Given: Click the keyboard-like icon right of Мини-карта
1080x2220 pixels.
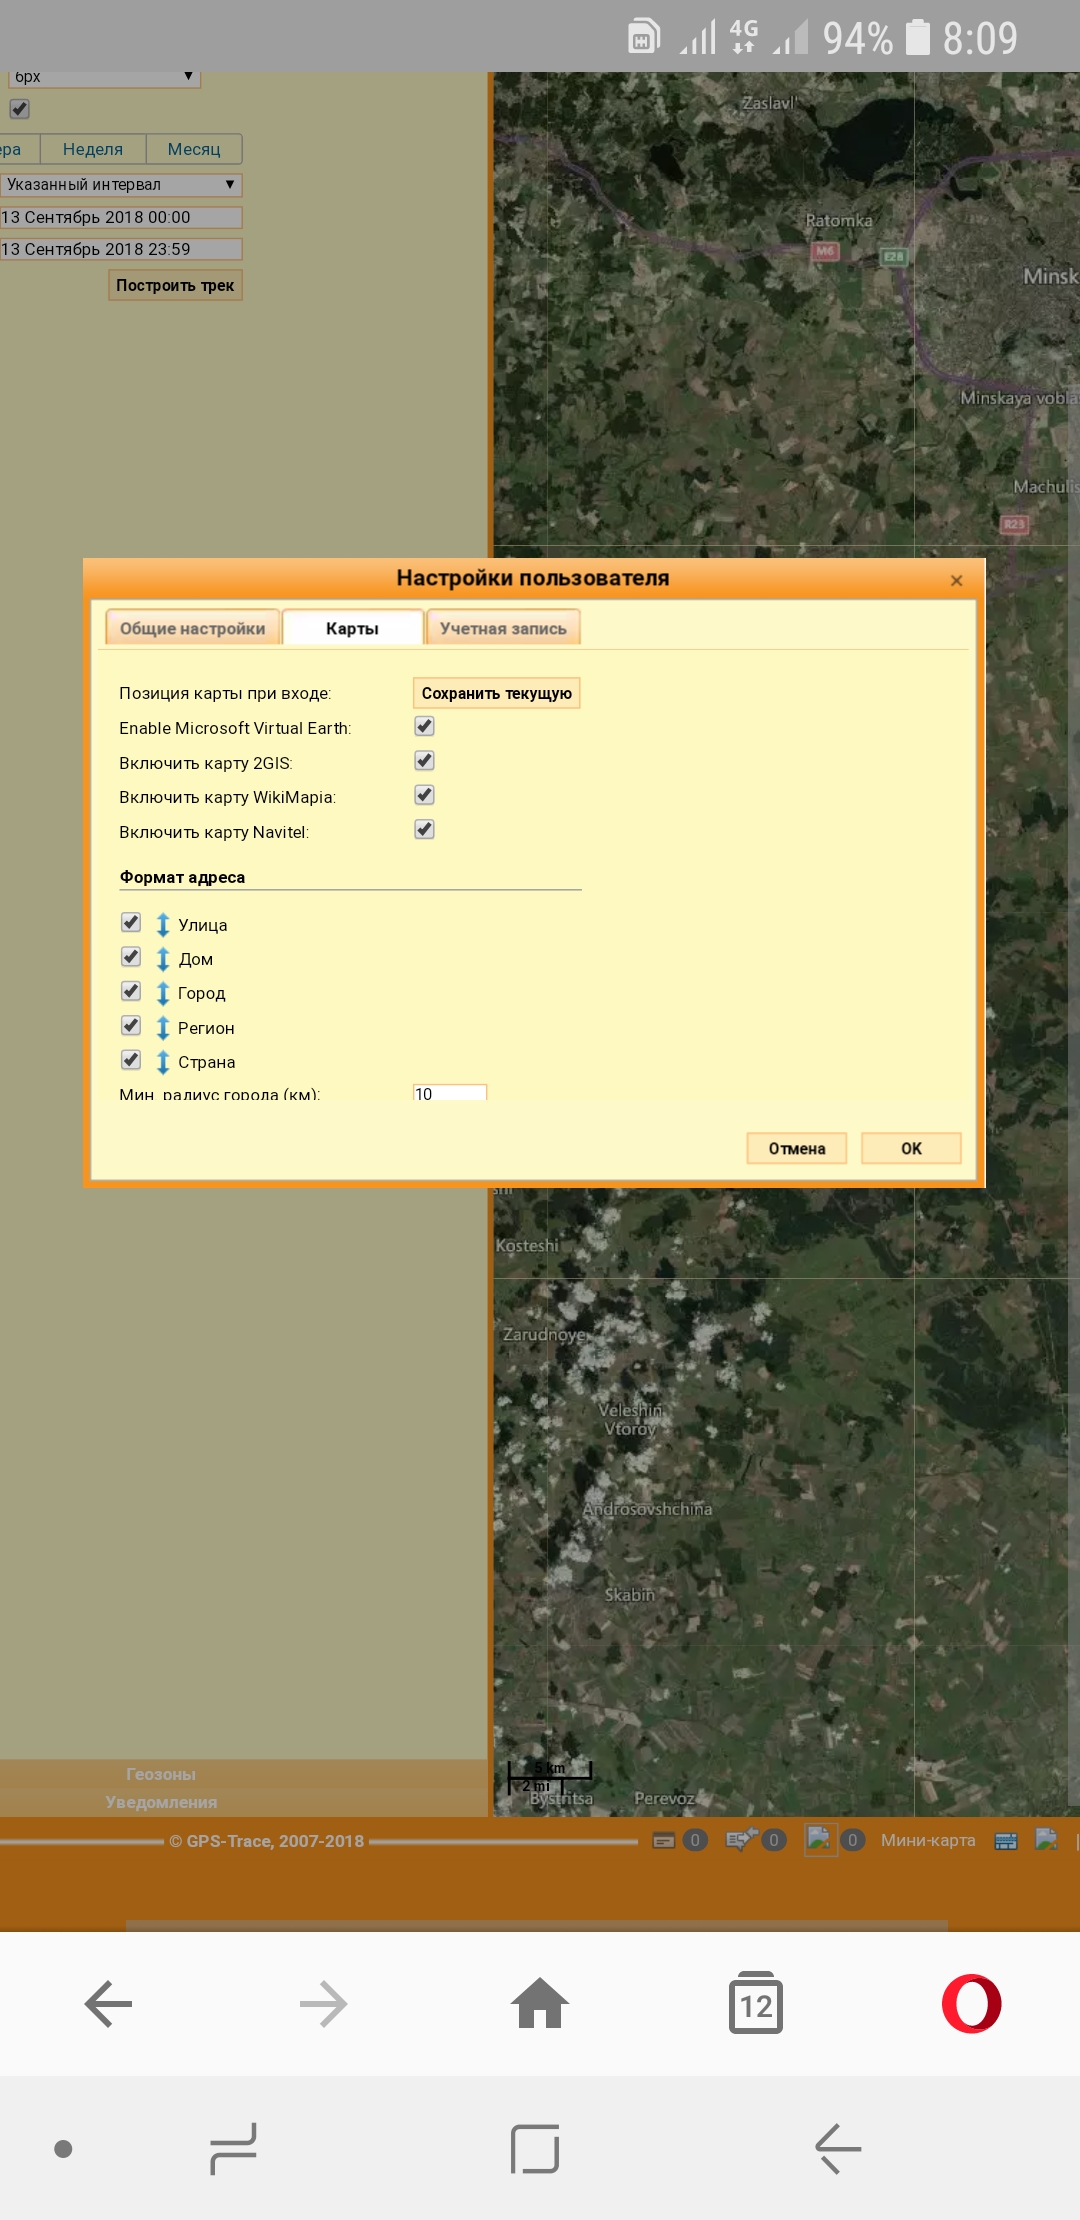Looking at the screenshot, I should [1006, 1841].
